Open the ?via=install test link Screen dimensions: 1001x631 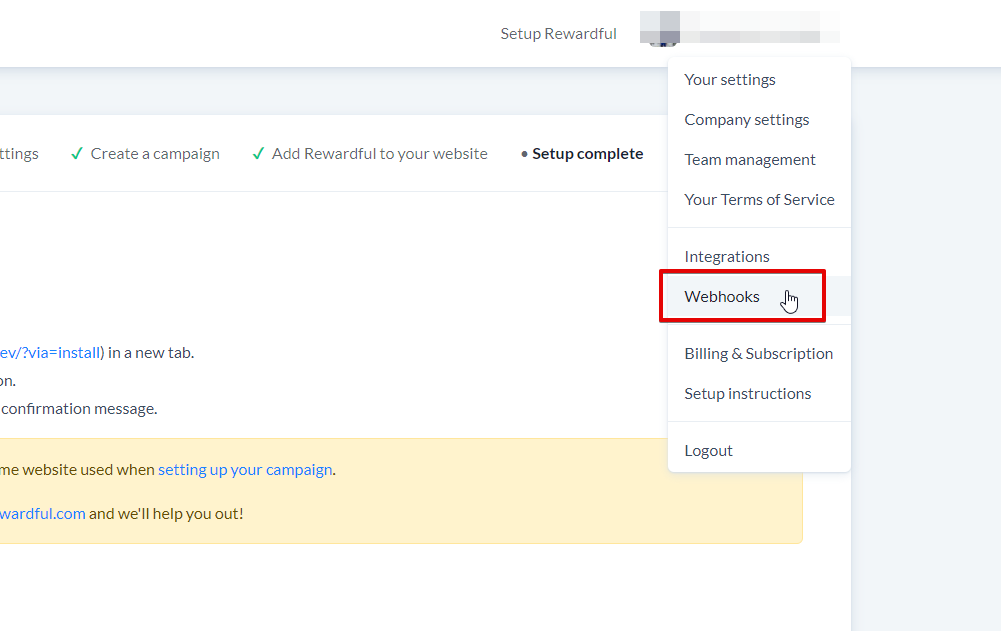50,353
